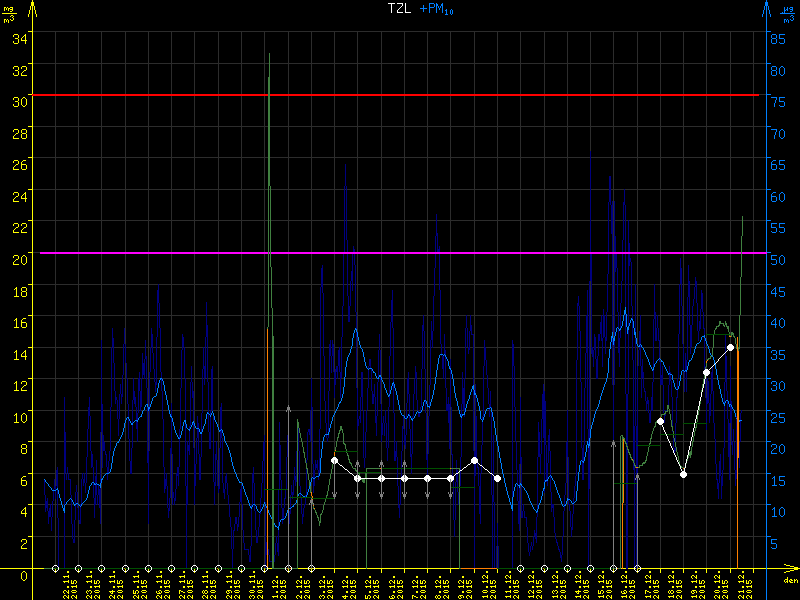This screenshot has width=800, height=600.
Task: Click the 22.11.2015 date label
Action: [x=67, y=585]
